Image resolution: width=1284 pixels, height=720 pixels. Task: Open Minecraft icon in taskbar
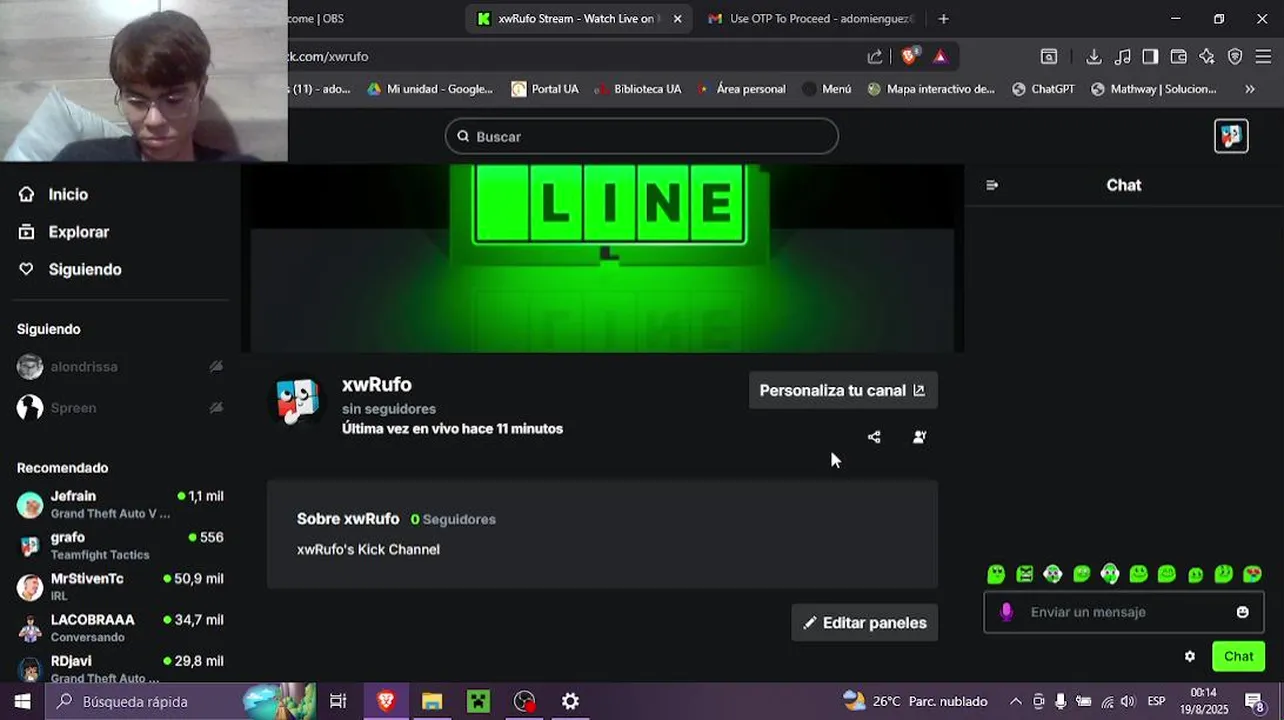[x=479, y=701]
